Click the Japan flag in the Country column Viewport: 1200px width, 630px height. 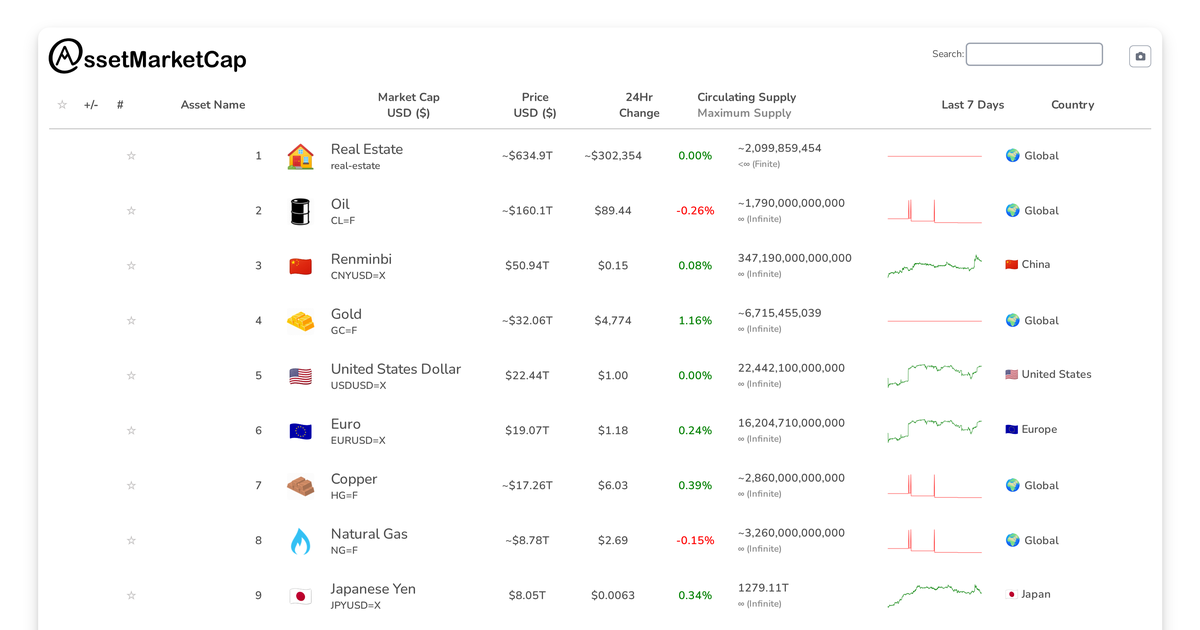(x=1013, y=594)
